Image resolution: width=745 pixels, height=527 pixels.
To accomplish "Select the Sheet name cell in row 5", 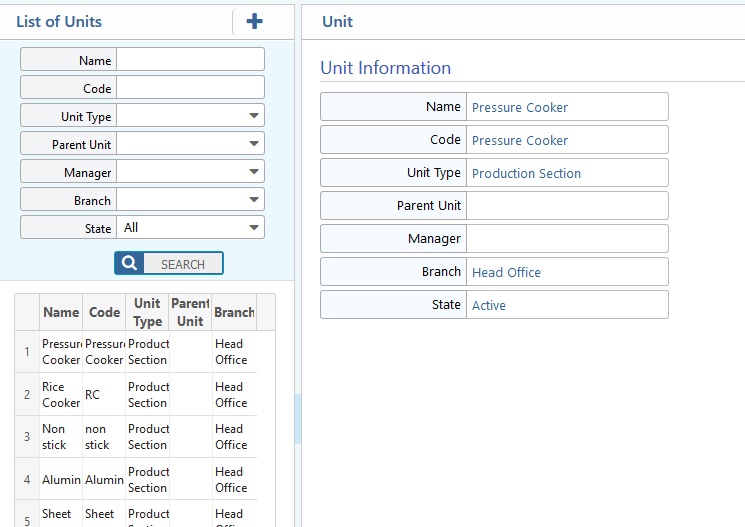I will 61,514.
